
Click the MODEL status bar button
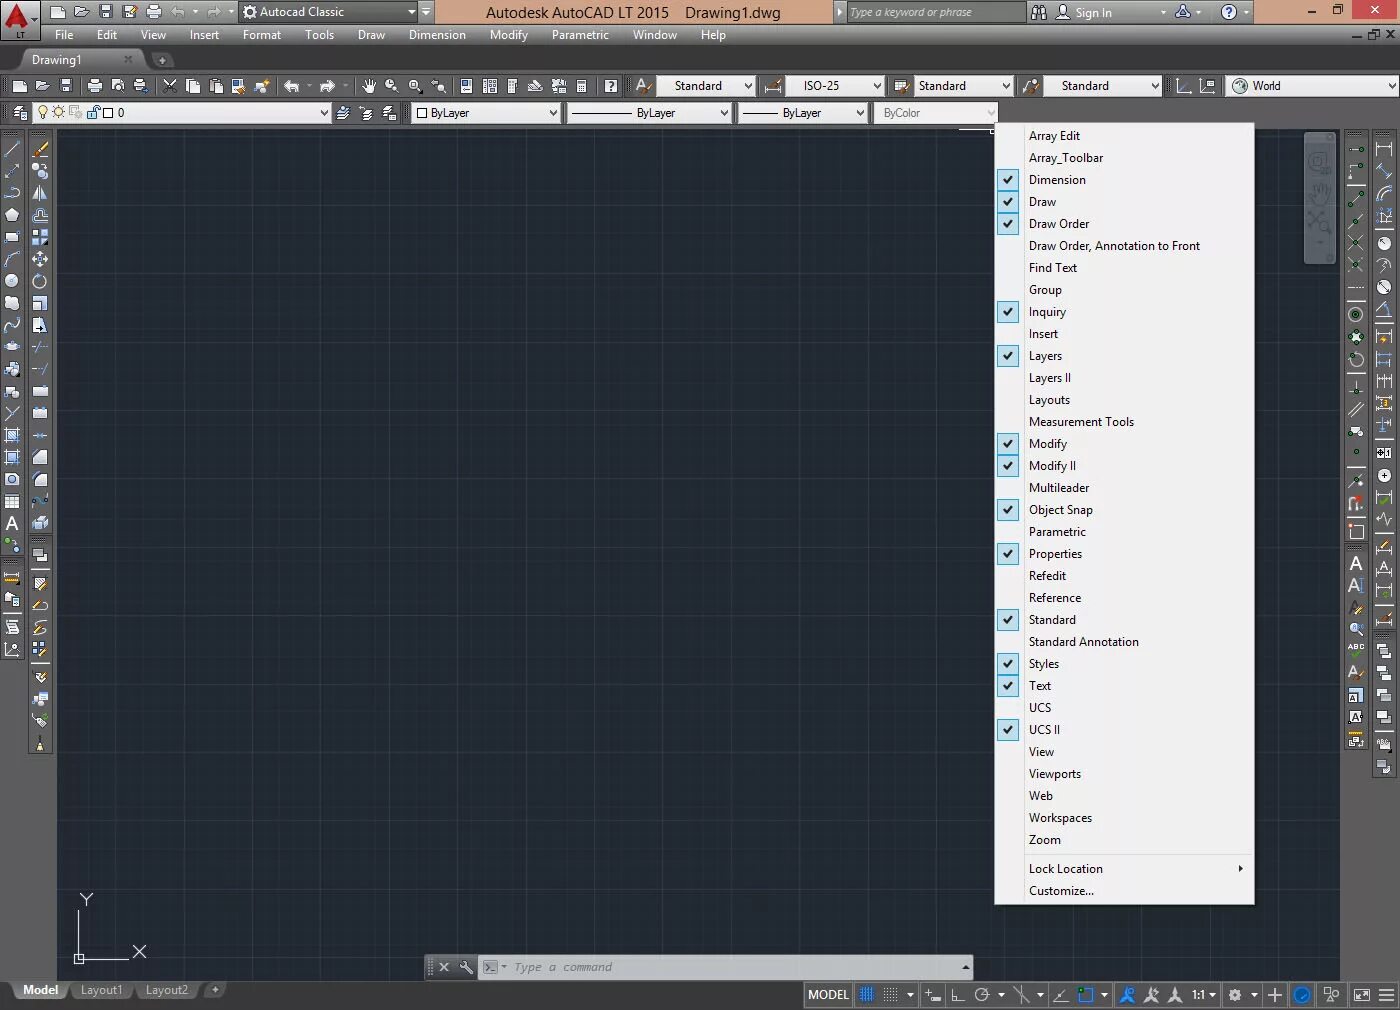pyautogui.click(x=828, y=995)
